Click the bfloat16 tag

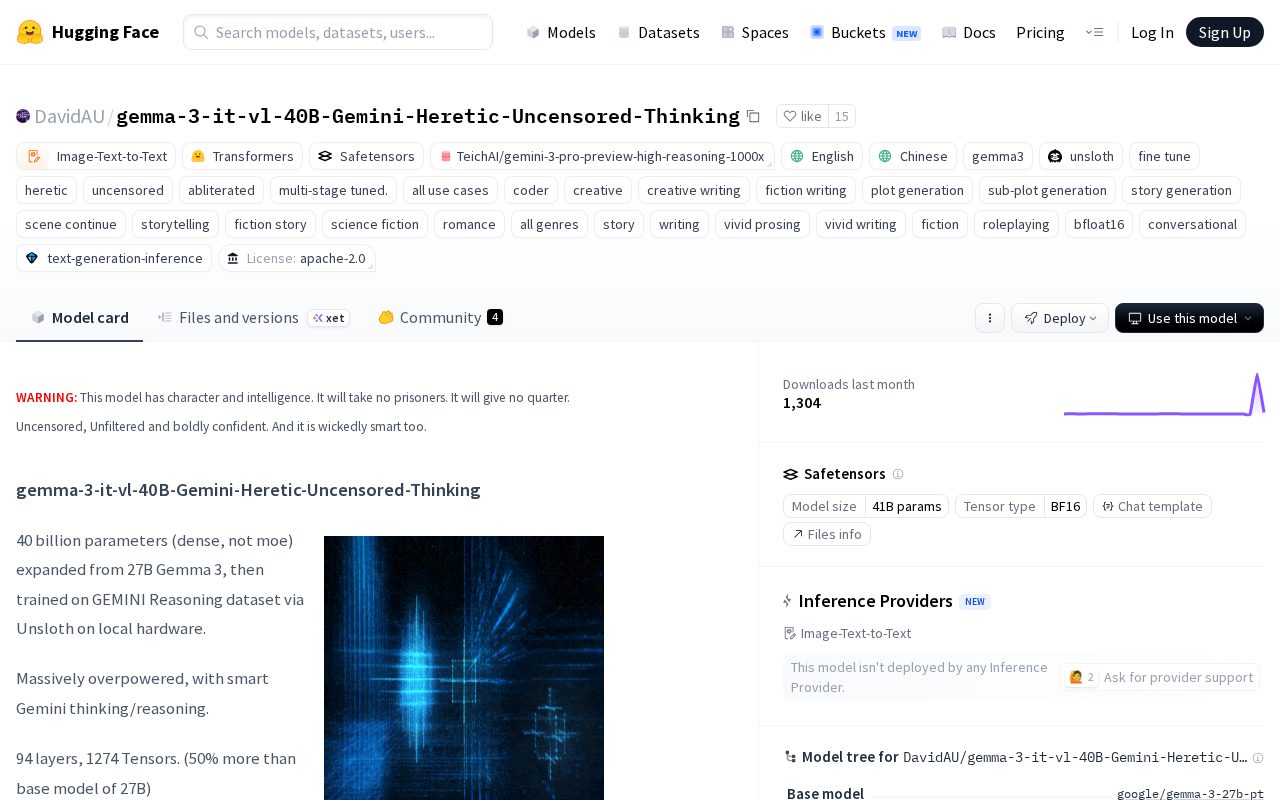pyautogui.click(x=1099, y=224)
